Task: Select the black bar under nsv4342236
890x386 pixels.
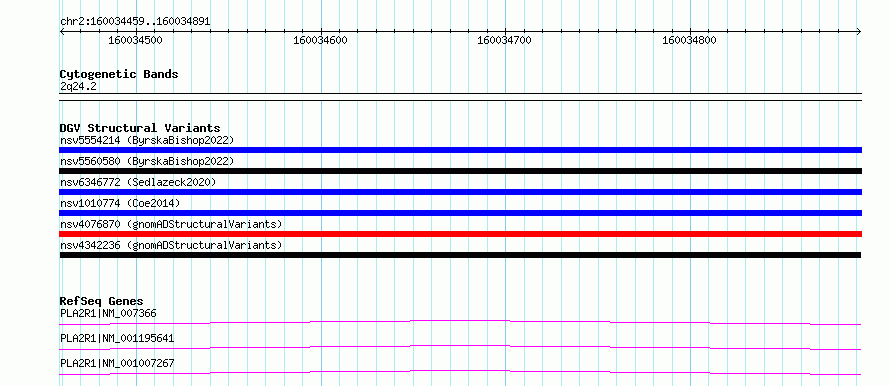Action: (460, 255)
